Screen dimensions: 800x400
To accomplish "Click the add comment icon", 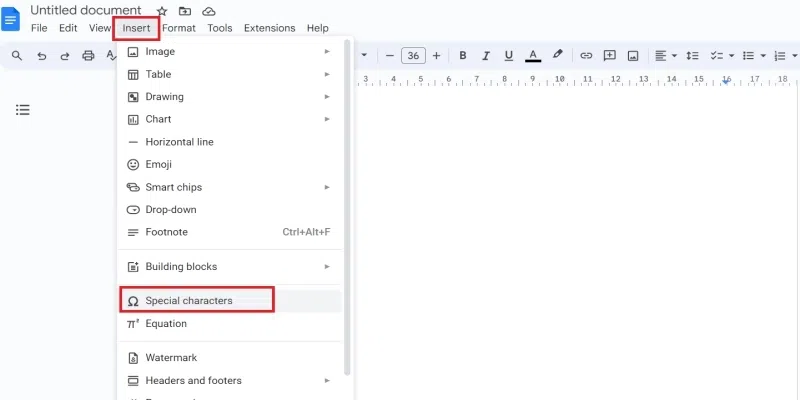I will (610, 56).
